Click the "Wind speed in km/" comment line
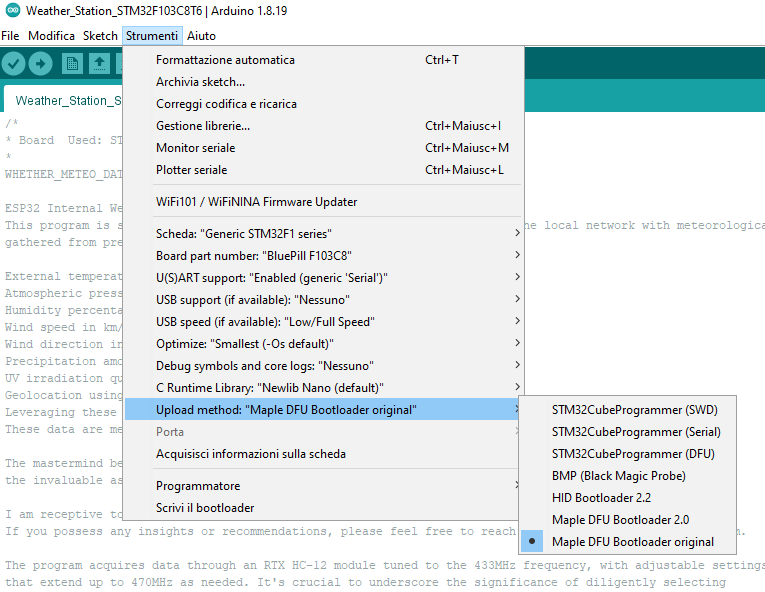The width and height of the screenshot is (765, 592). coord(61,327)
